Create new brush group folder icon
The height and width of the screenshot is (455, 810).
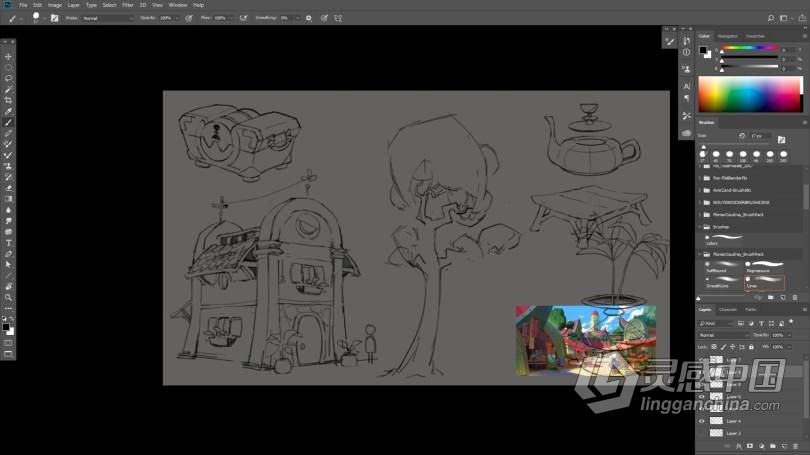click(771, 297)
